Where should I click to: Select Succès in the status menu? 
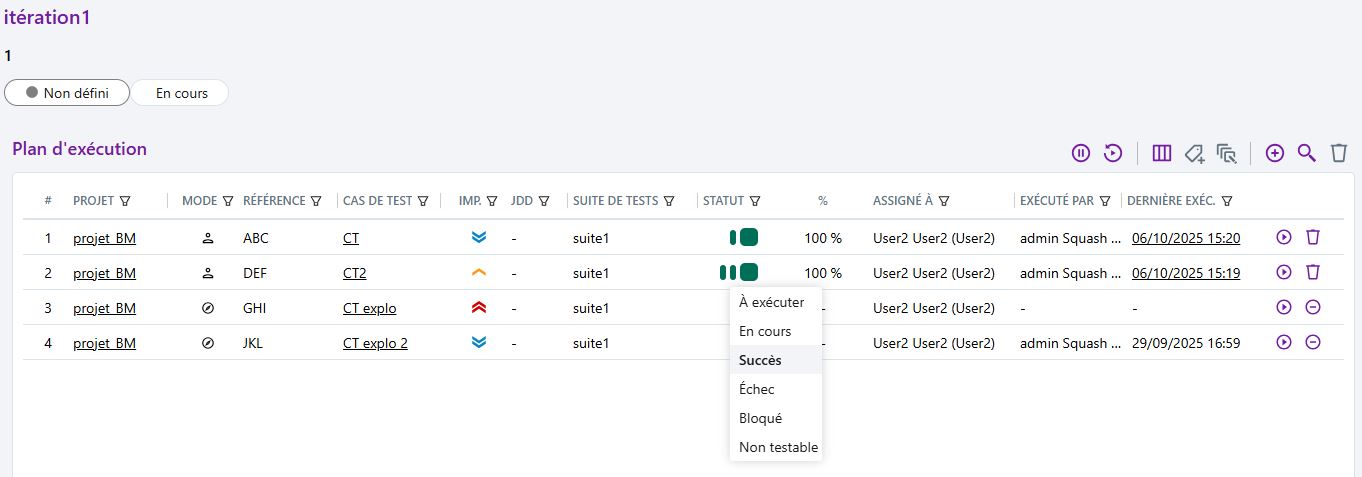[x=760, y=360]
